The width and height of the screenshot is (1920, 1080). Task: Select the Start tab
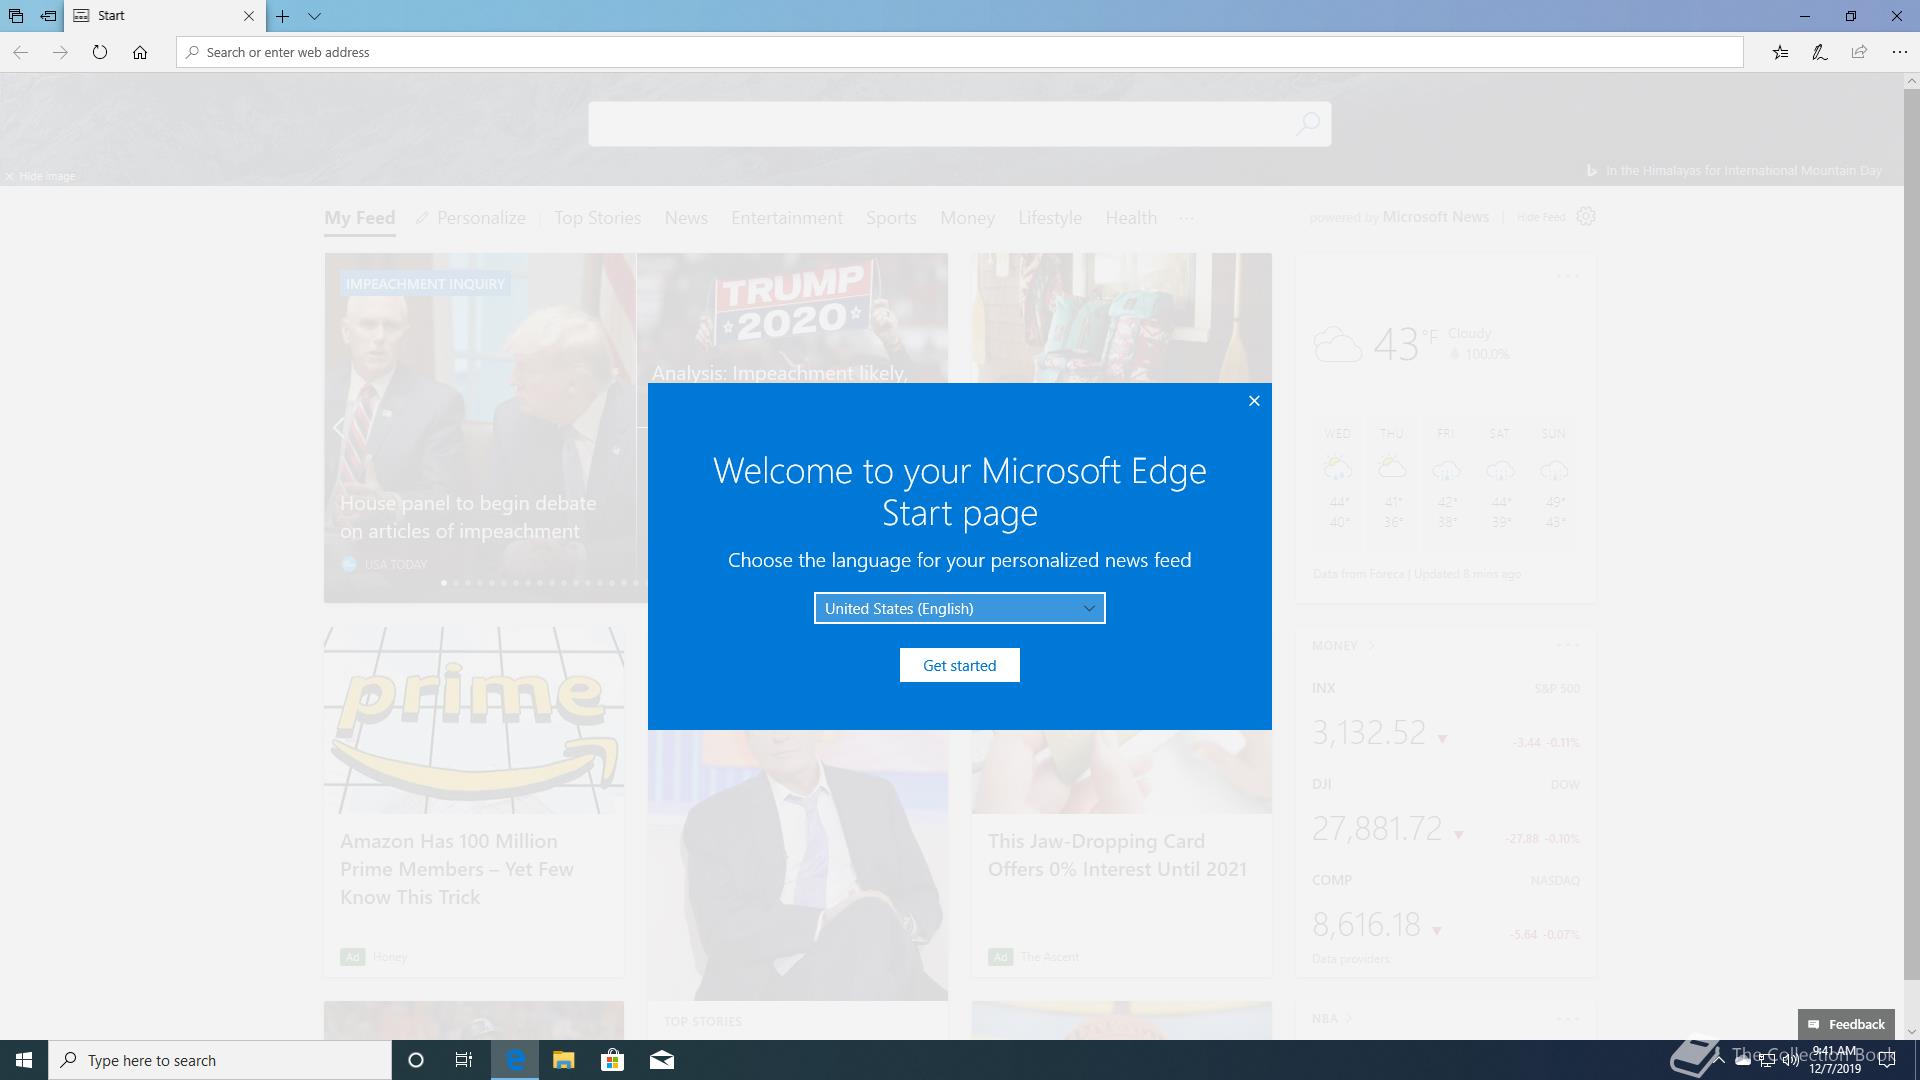(x=165, y=16)
